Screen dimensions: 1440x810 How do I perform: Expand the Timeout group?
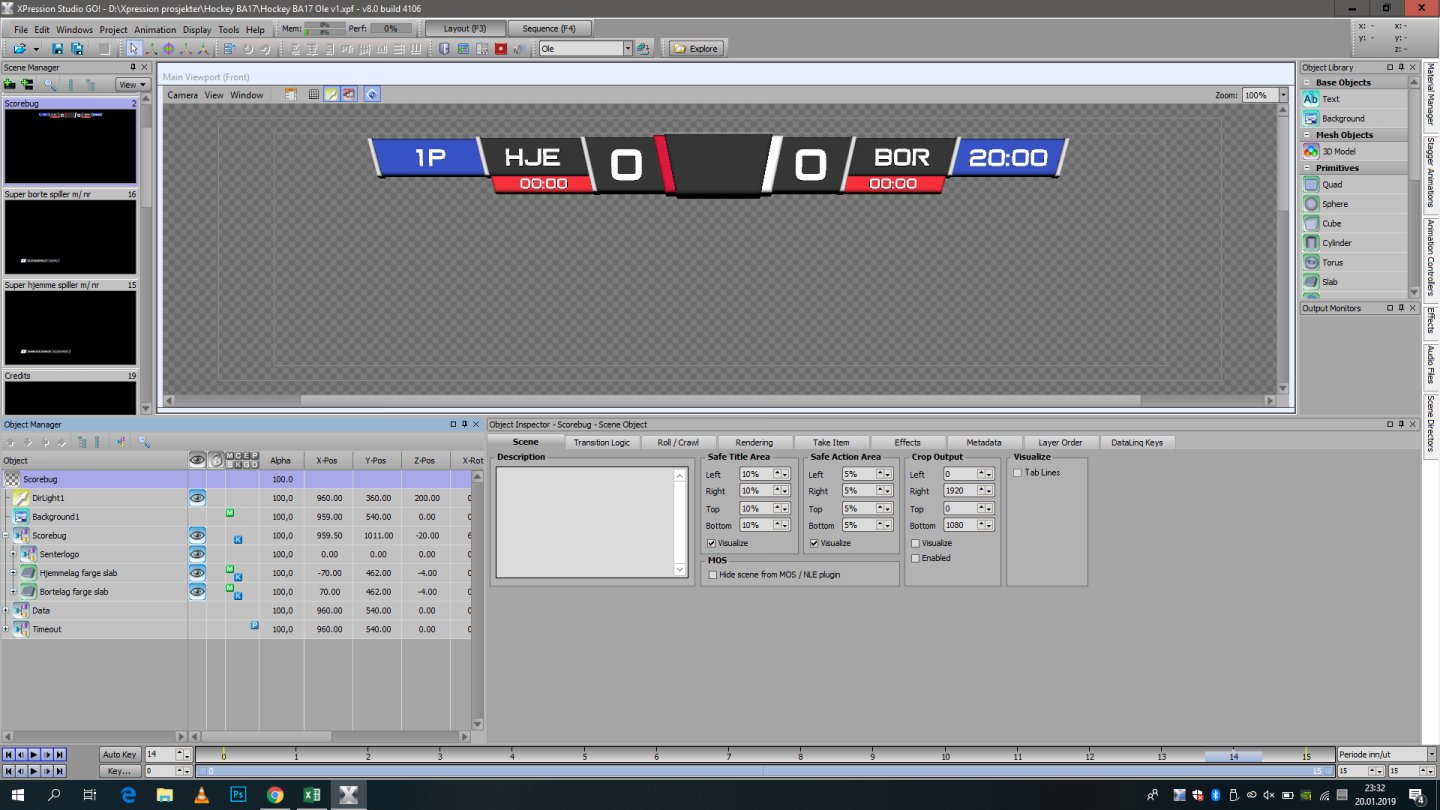click(x=7, y=629)
